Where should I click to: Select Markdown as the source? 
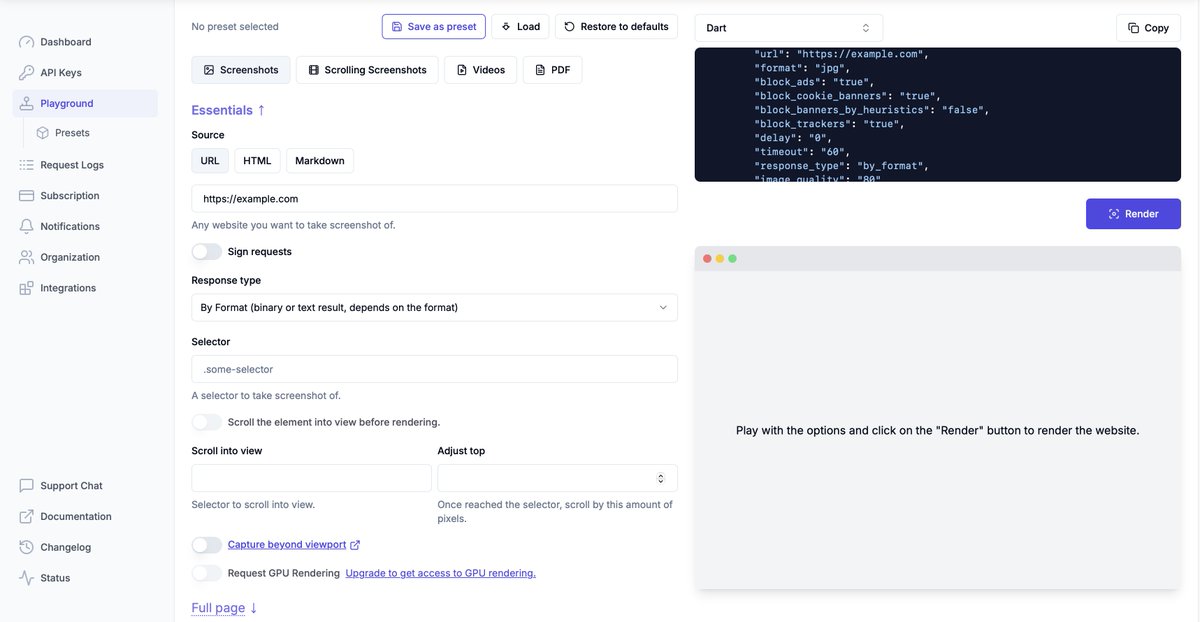pyautogui.click(x=320, y=161)
